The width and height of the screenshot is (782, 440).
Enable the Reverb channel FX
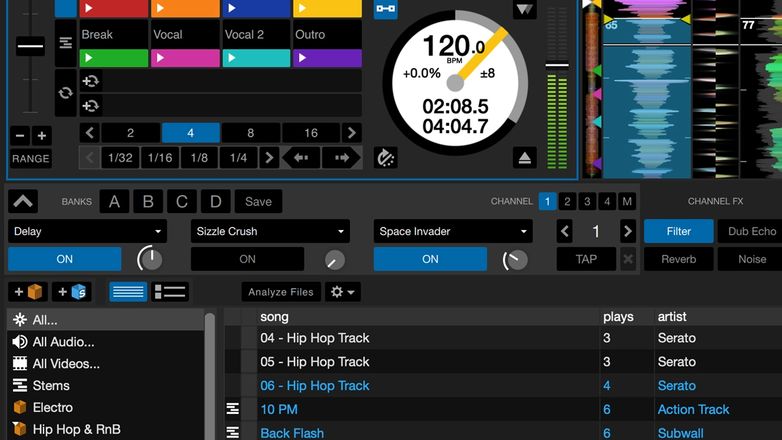pos(679,259)
